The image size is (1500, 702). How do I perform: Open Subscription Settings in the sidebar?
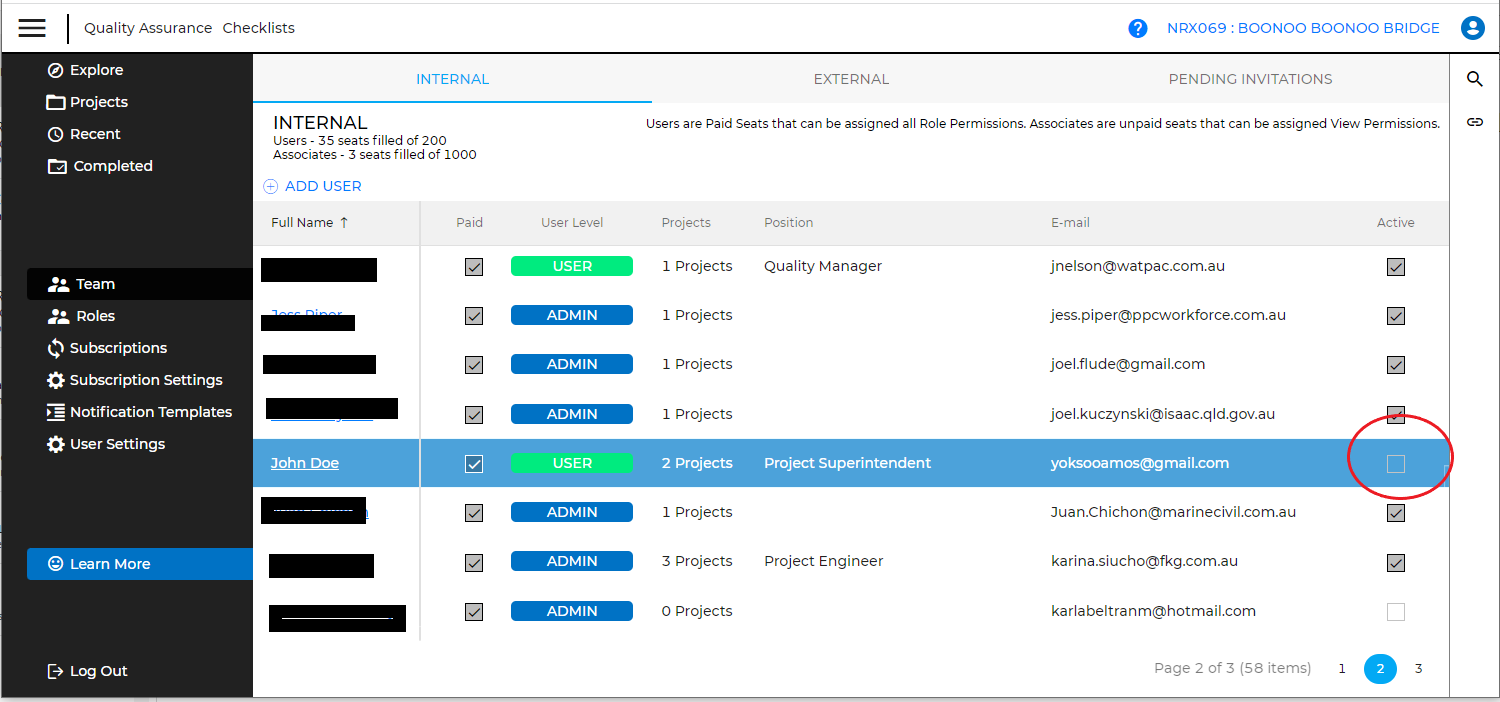135,380
